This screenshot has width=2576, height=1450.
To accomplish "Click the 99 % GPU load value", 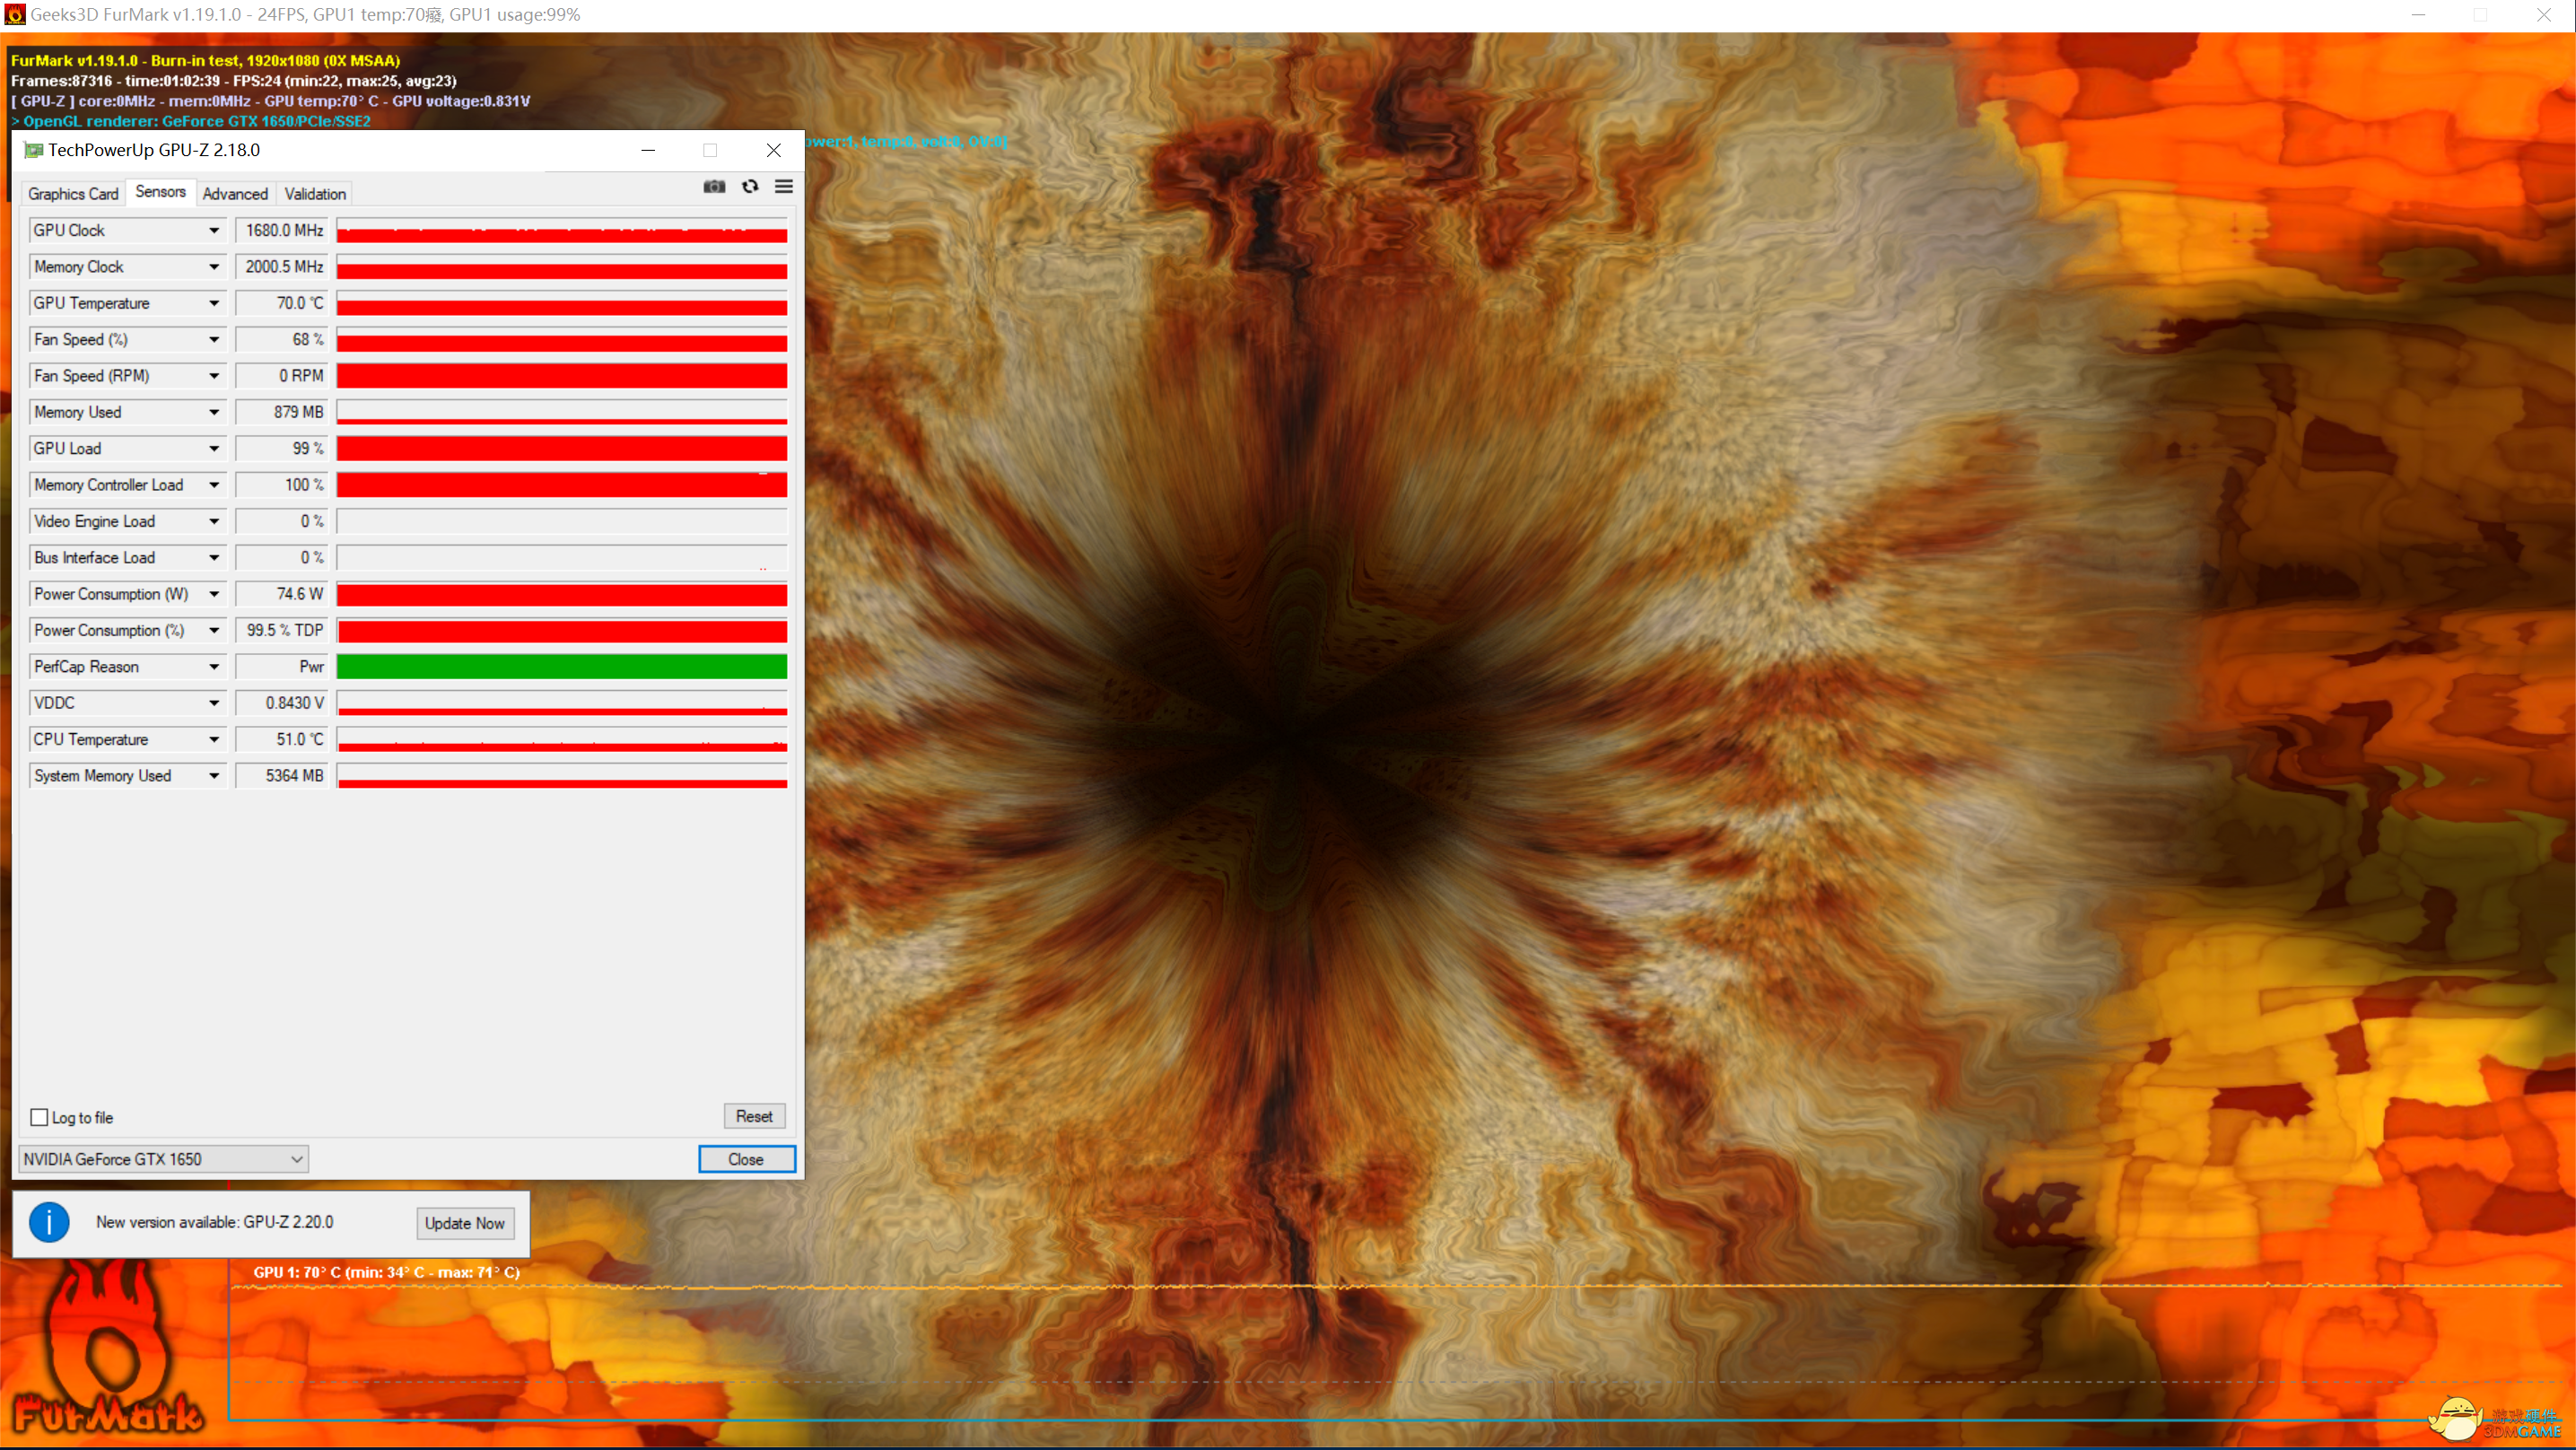I will [282, 449].
